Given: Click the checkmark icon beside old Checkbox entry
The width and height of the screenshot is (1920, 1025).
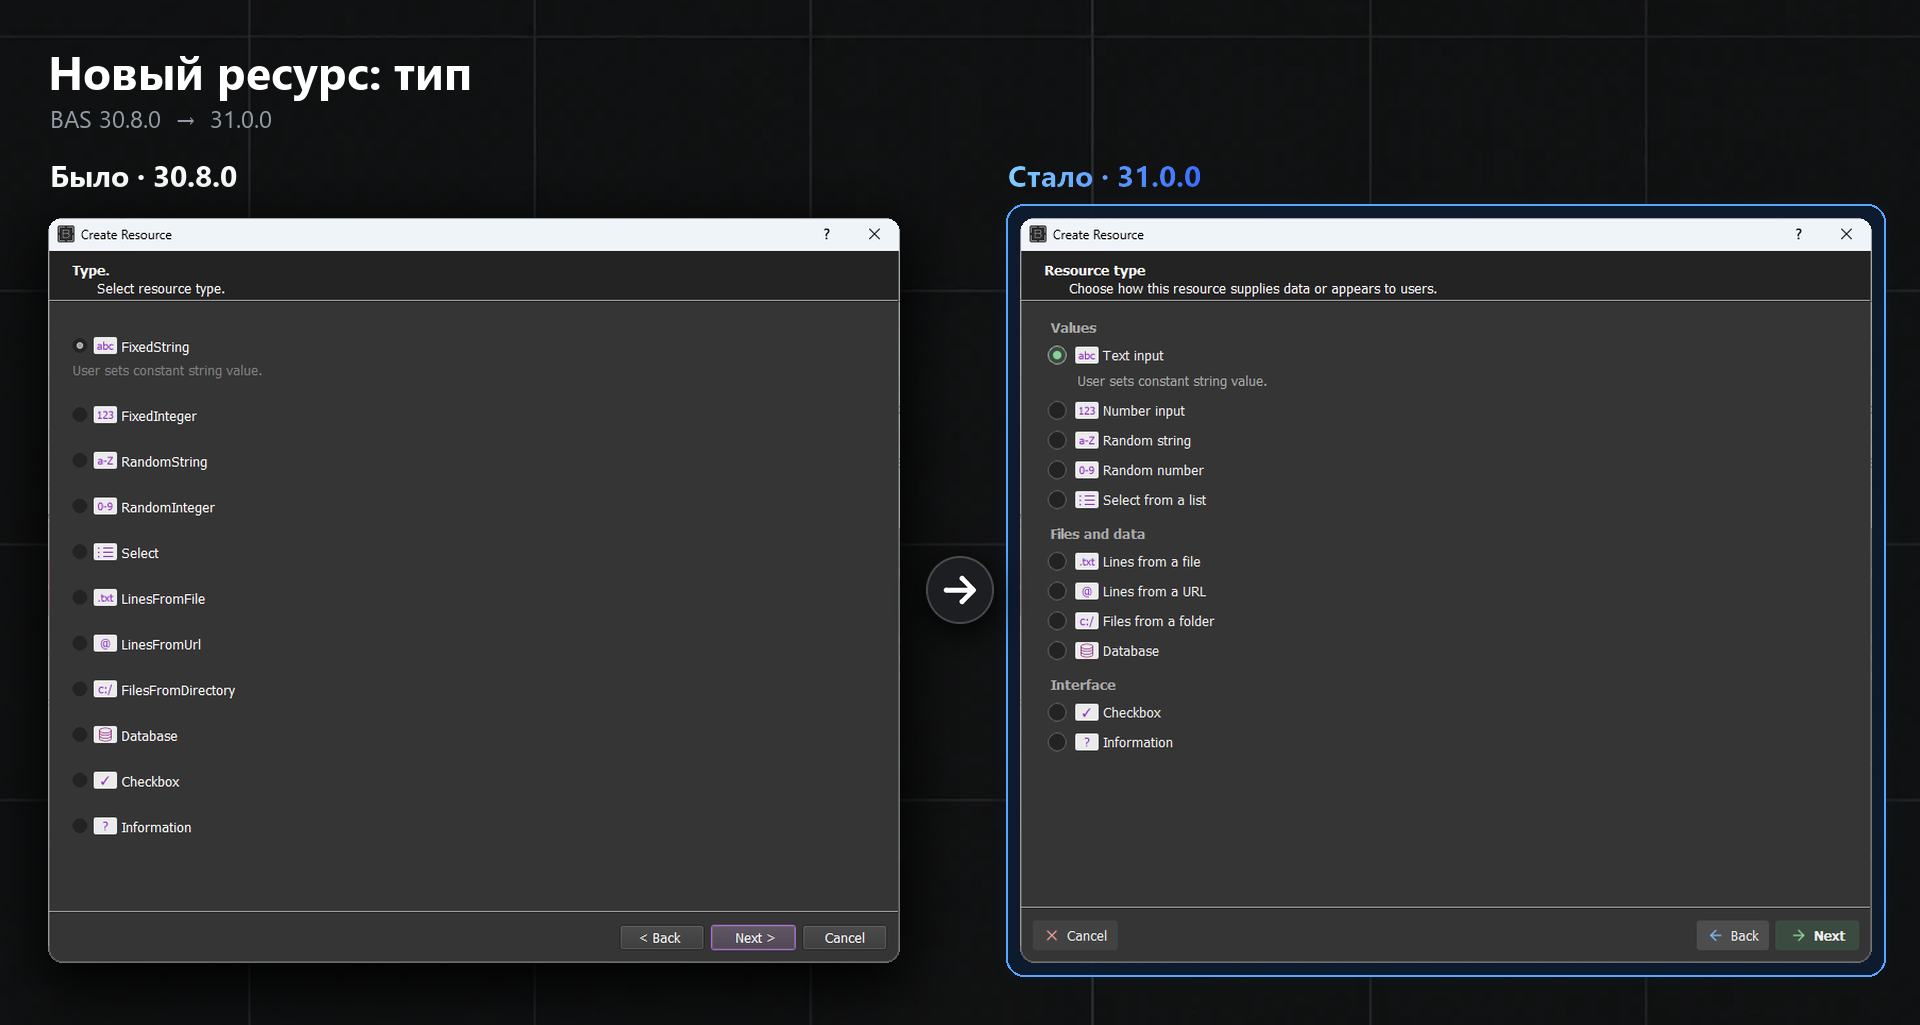Looking at the screenshot, I should [x=105, y=781].
